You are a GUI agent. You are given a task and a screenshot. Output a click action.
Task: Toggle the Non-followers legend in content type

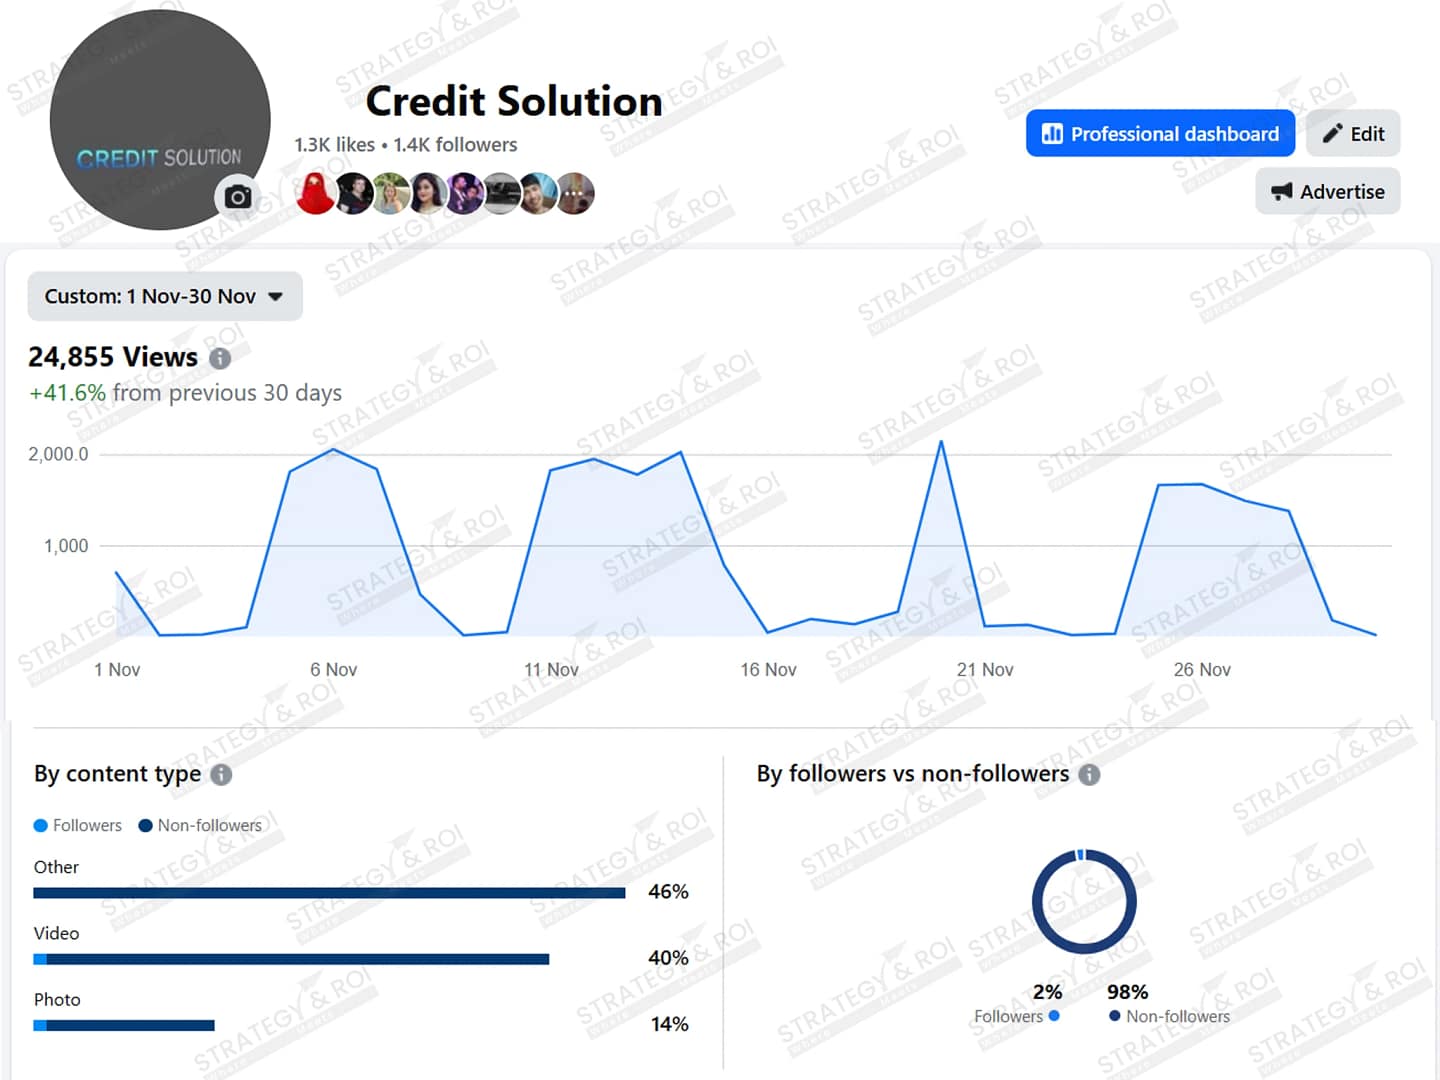click(x=200, y=826)
